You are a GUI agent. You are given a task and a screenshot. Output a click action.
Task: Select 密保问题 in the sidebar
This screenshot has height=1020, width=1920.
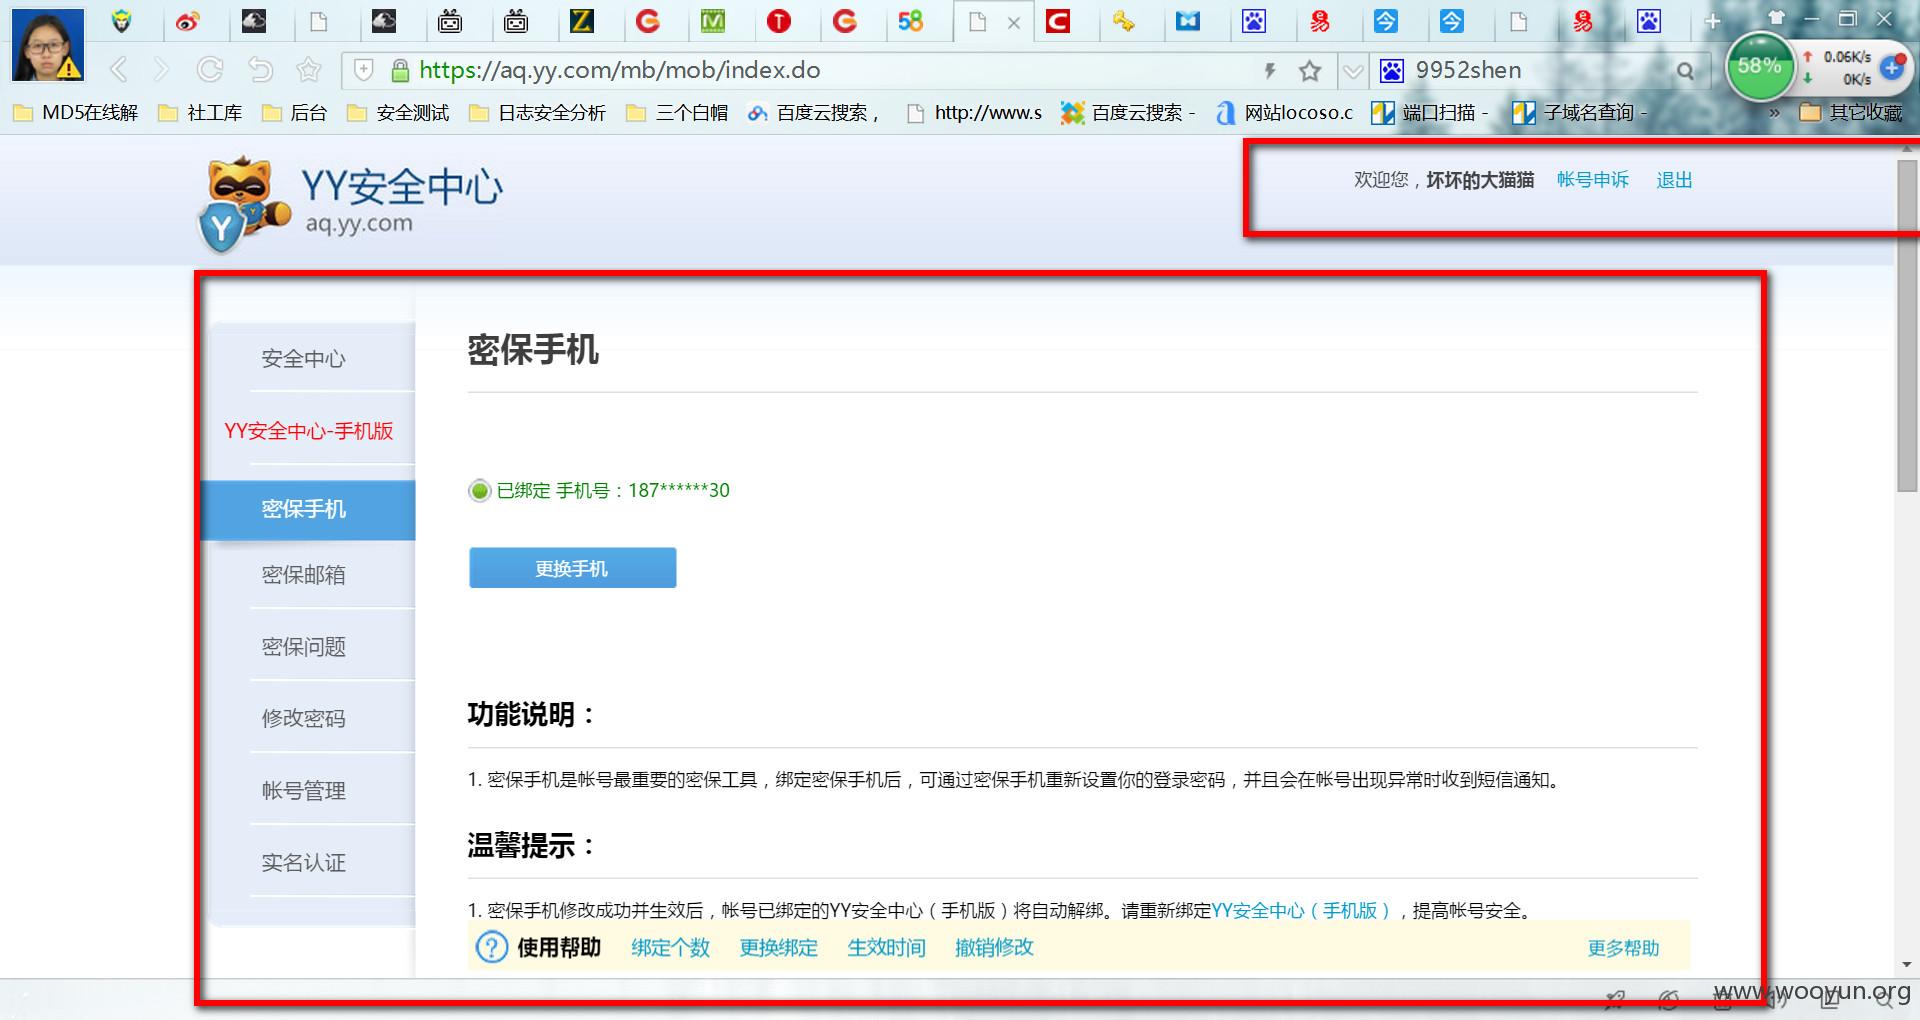point(304,647)
